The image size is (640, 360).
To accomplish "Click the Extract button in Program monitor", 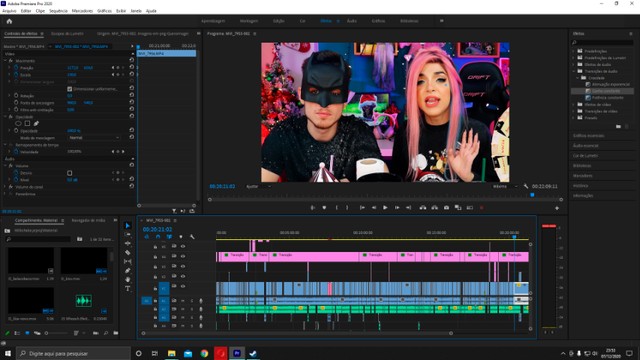I will pyautogui.click(x=435, y=208).
